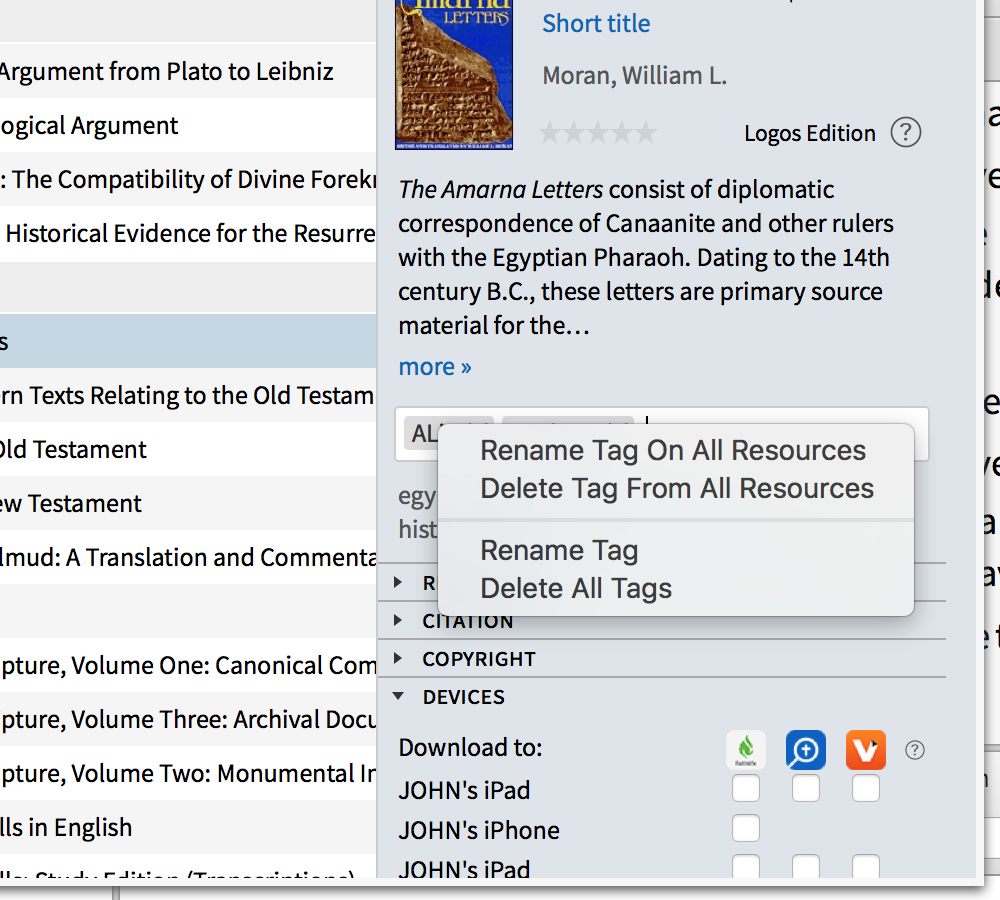This screenshot has height=900, width=1000.
Task: Check Verbum box for first JOHN's iPad
Action: coord(865,788)
